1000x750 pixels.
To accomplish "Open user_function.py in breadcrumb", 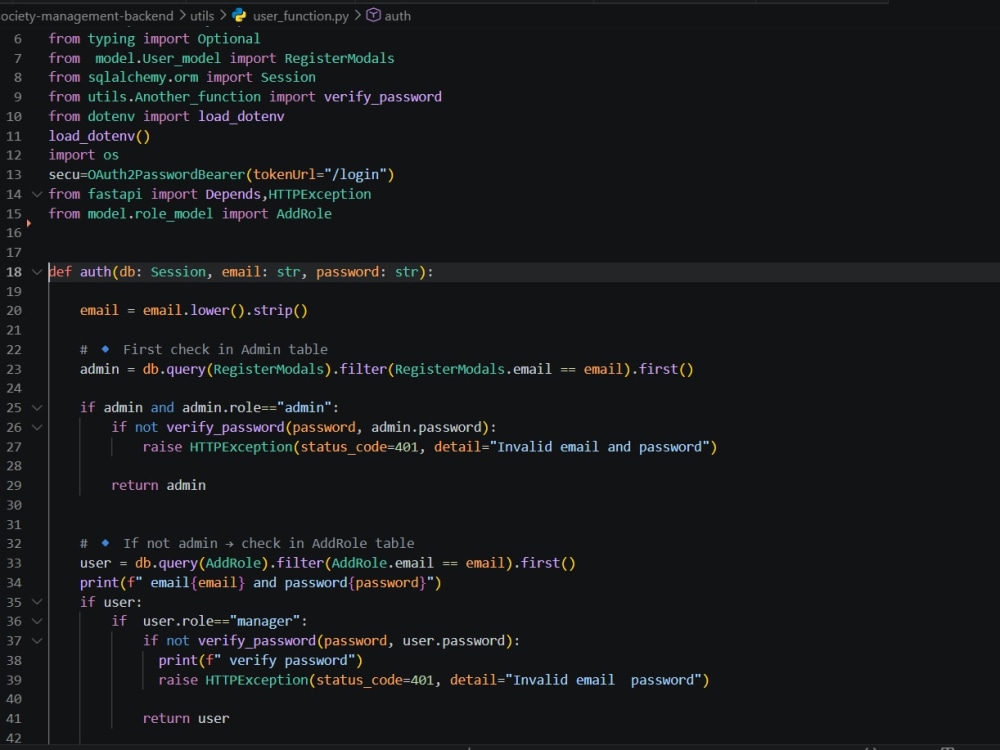I will pos(300,16).
